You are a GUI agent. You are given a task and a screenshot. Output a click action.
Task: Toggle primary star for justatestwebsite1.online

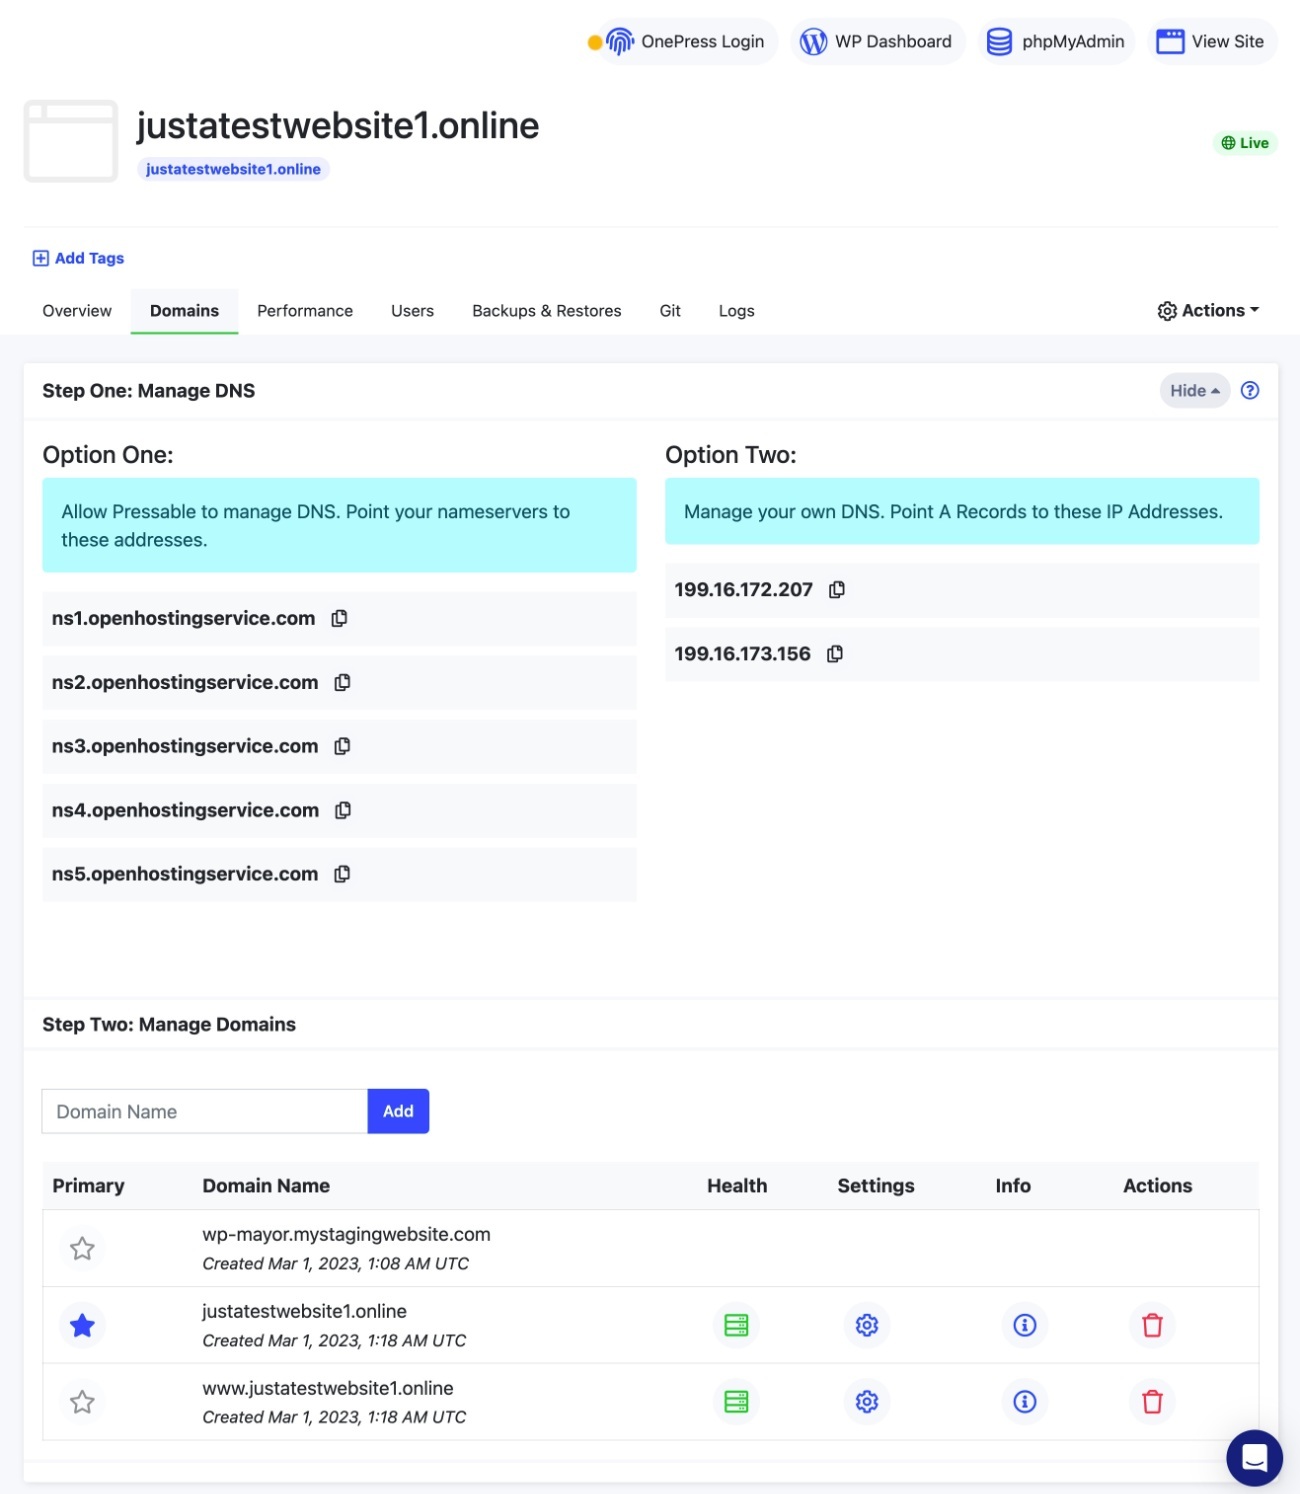[82, 1325]
